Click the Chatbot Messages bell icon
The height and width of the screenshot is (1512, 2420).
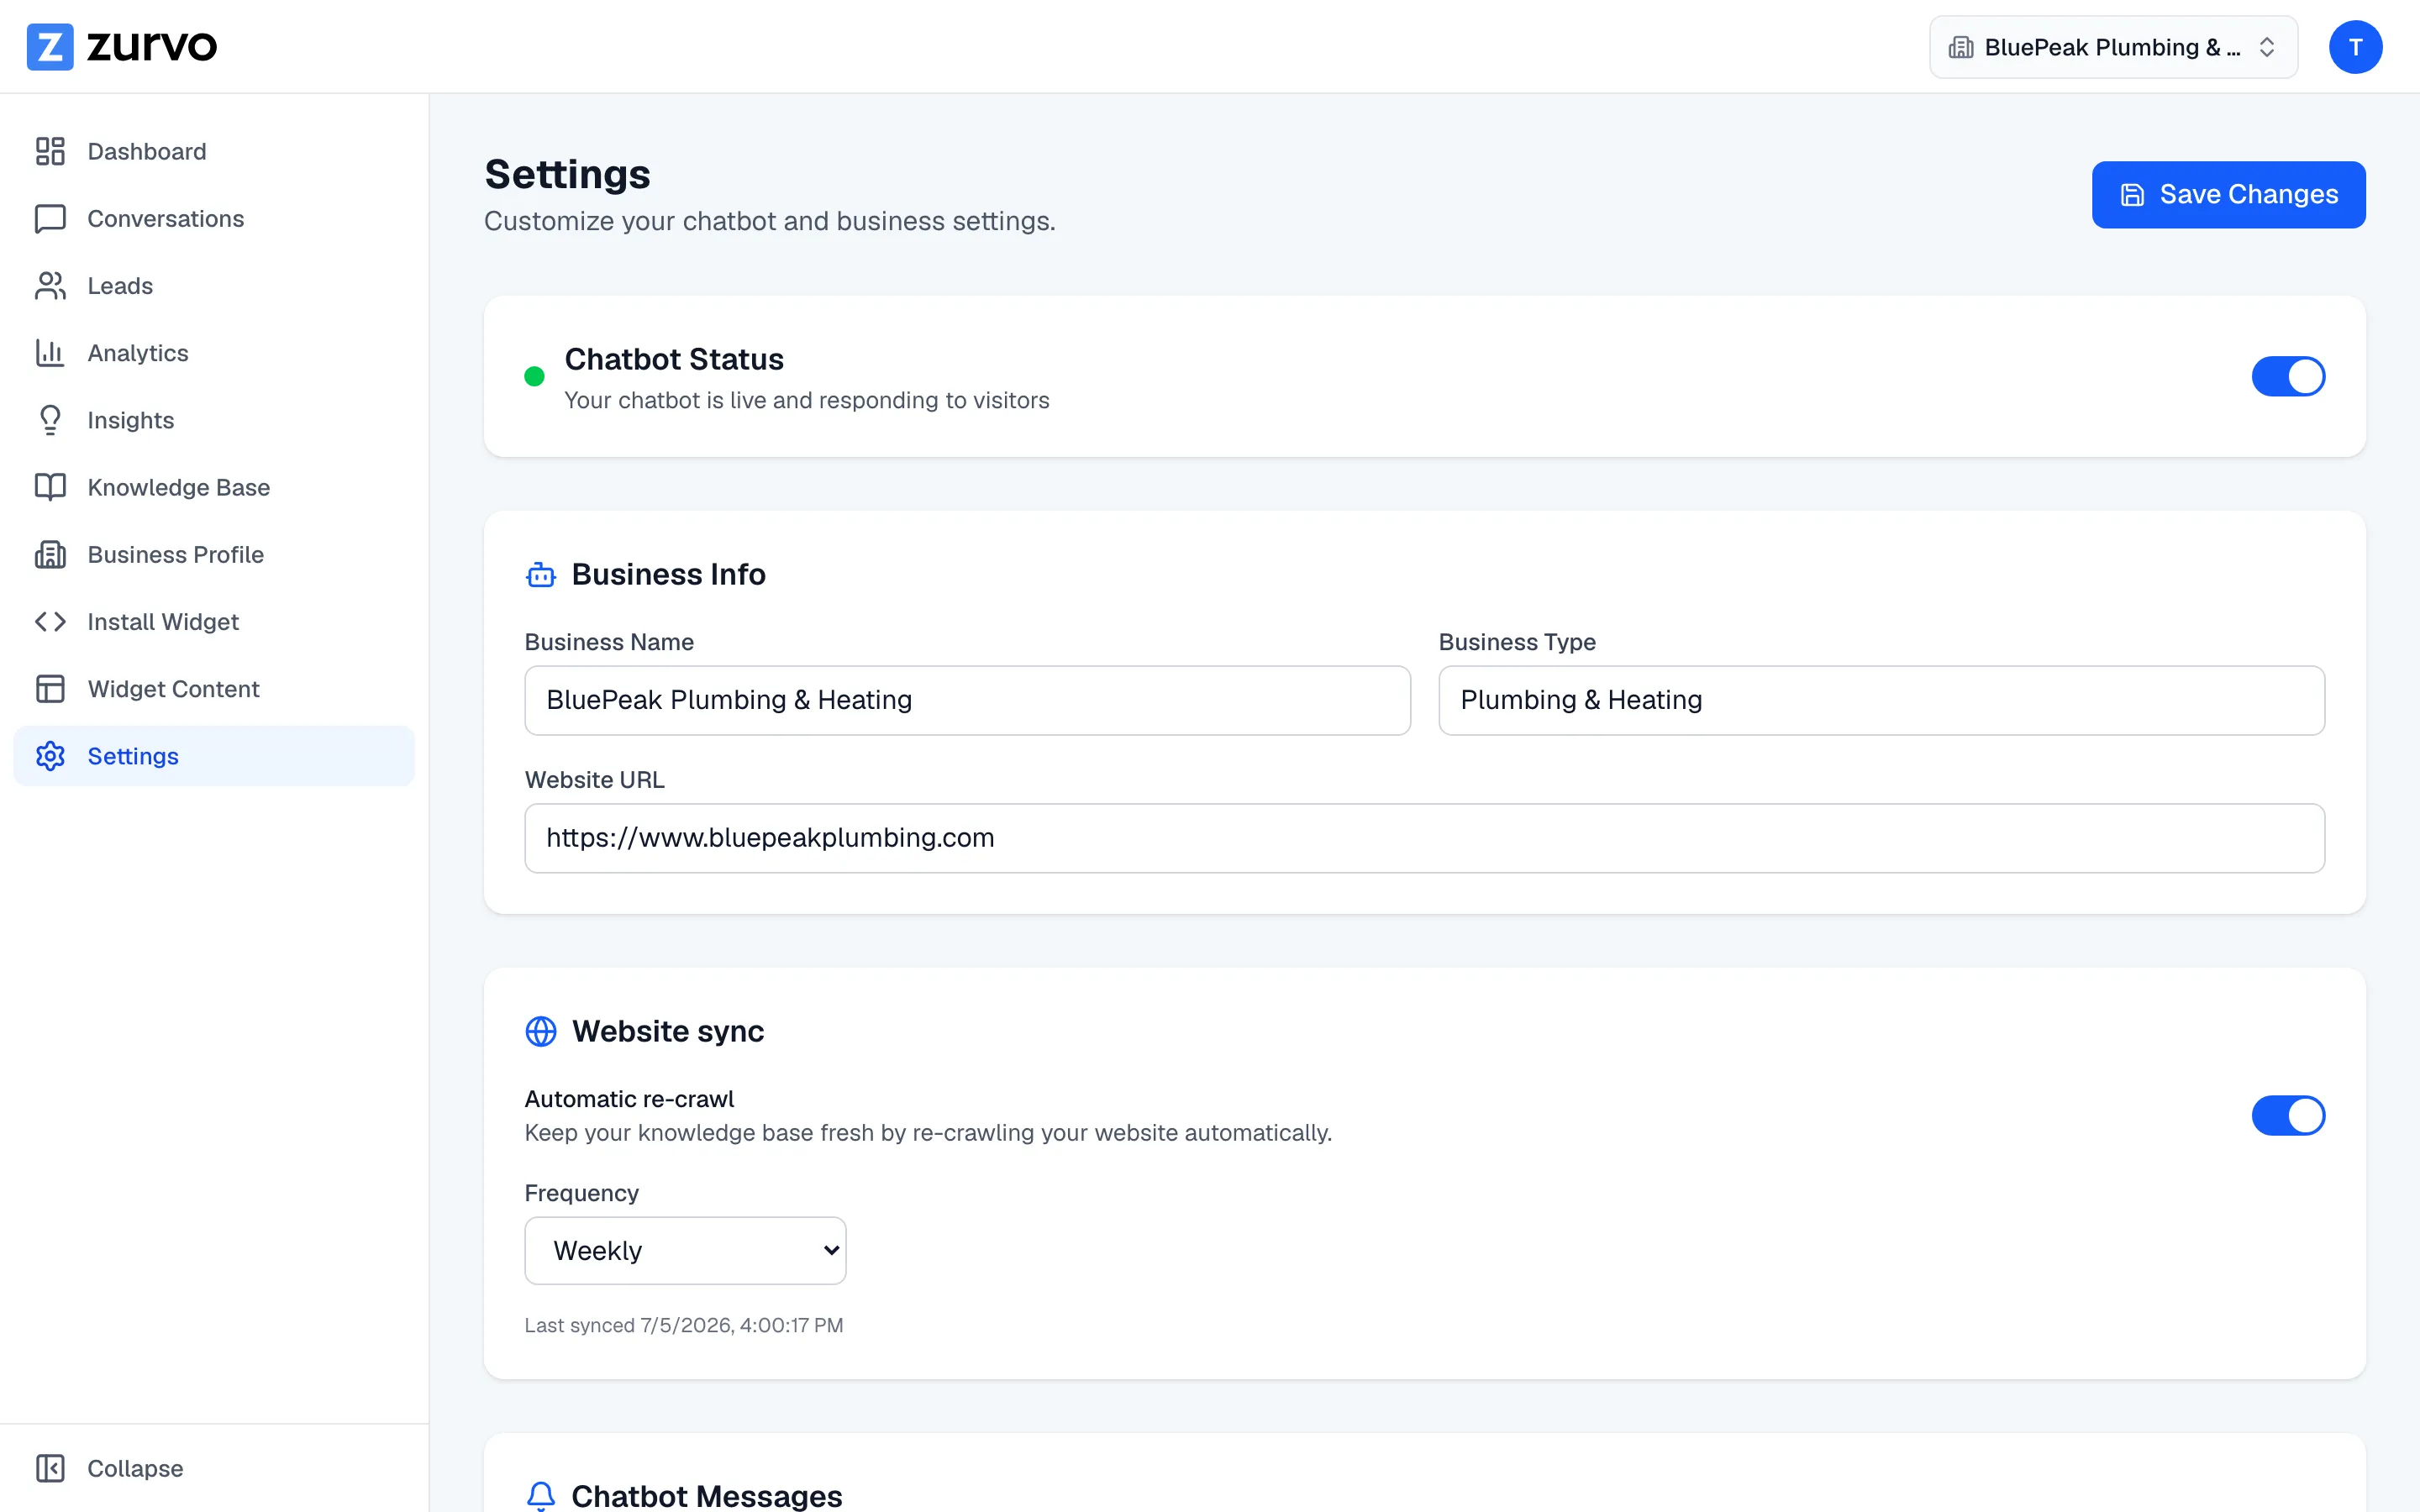click(541, 1495)
